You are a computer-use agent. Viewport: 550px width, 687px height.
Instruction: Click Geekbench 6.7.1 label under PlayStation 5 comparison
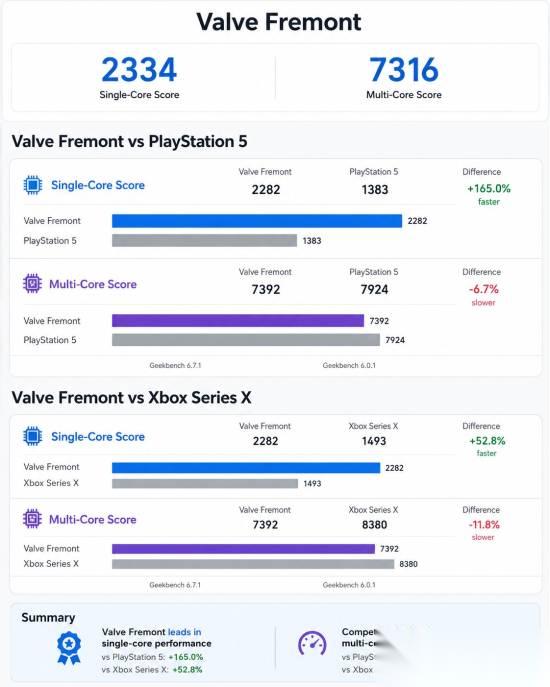click(x=175, y=365)
